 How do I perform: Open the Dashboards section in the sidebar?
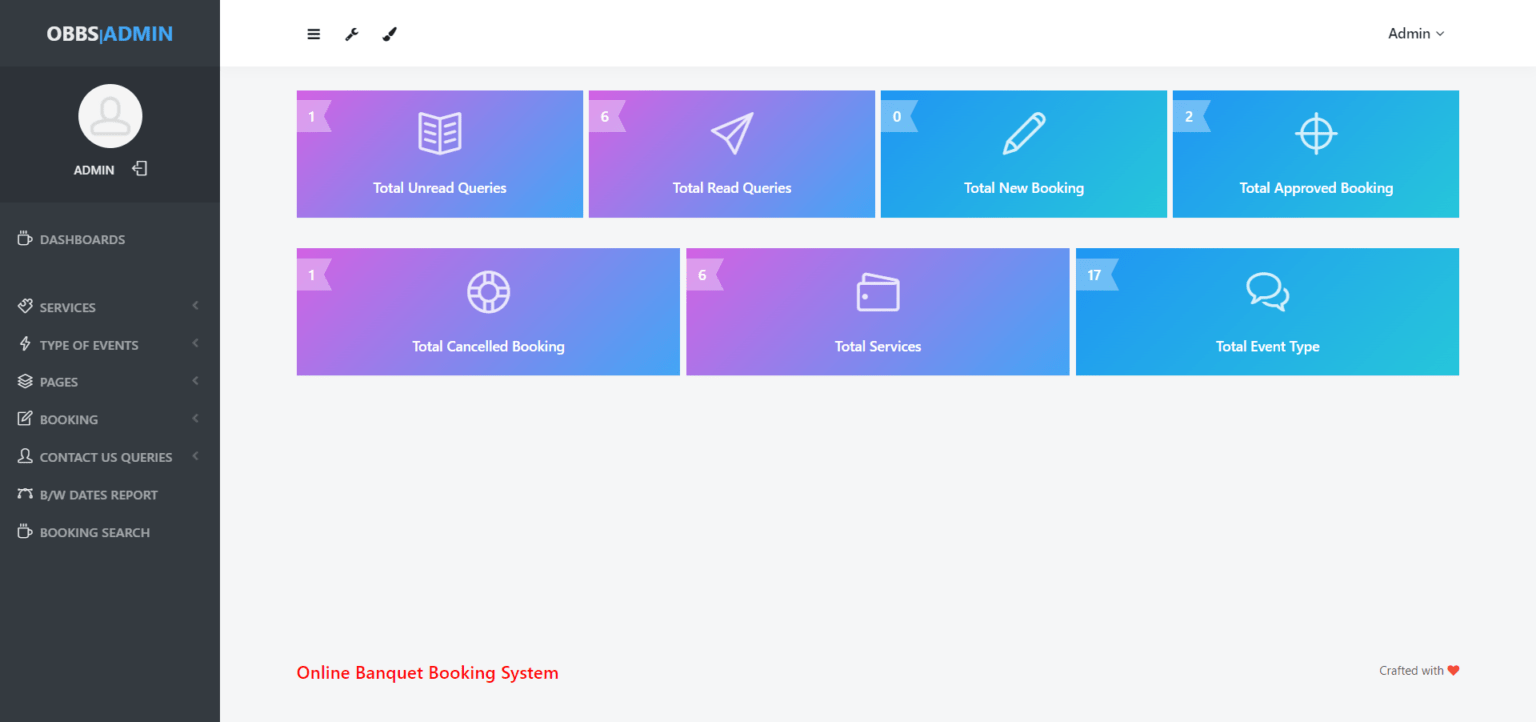click(82, 239)
